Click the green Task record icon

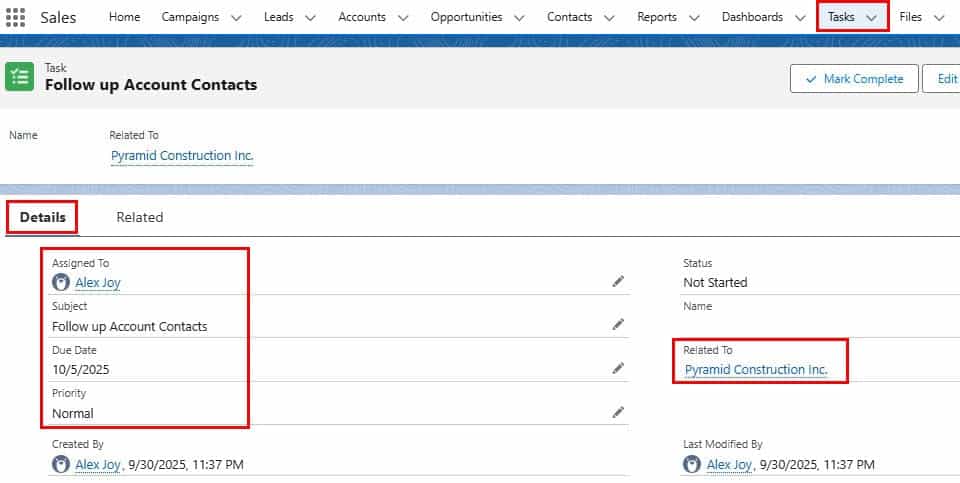tap(20, 77)
